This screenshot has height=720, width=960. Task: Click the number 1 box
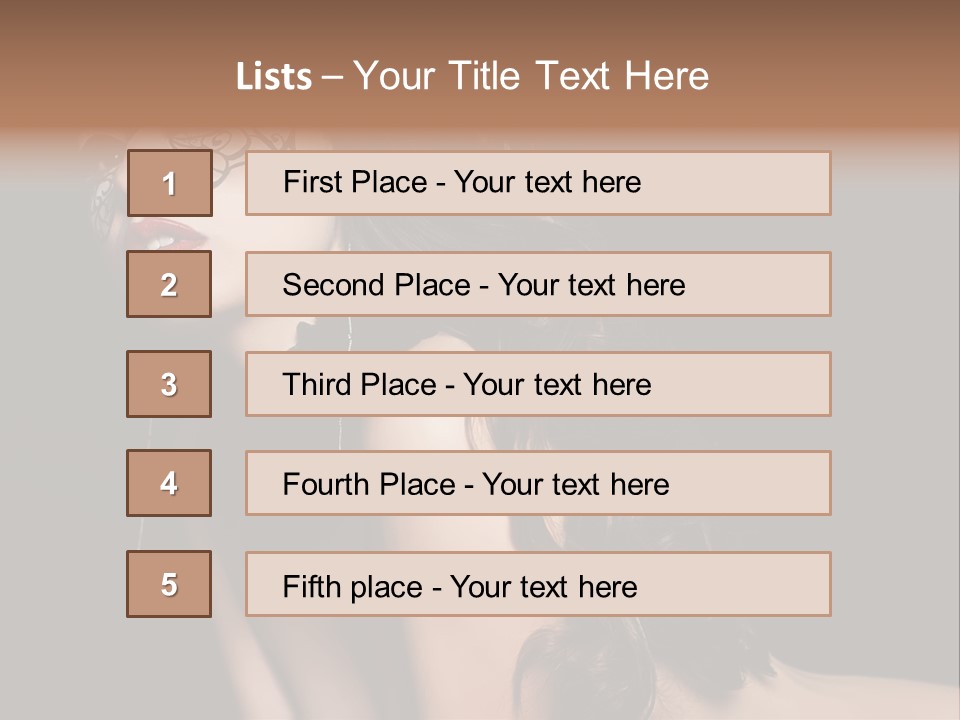coord(169,183)
